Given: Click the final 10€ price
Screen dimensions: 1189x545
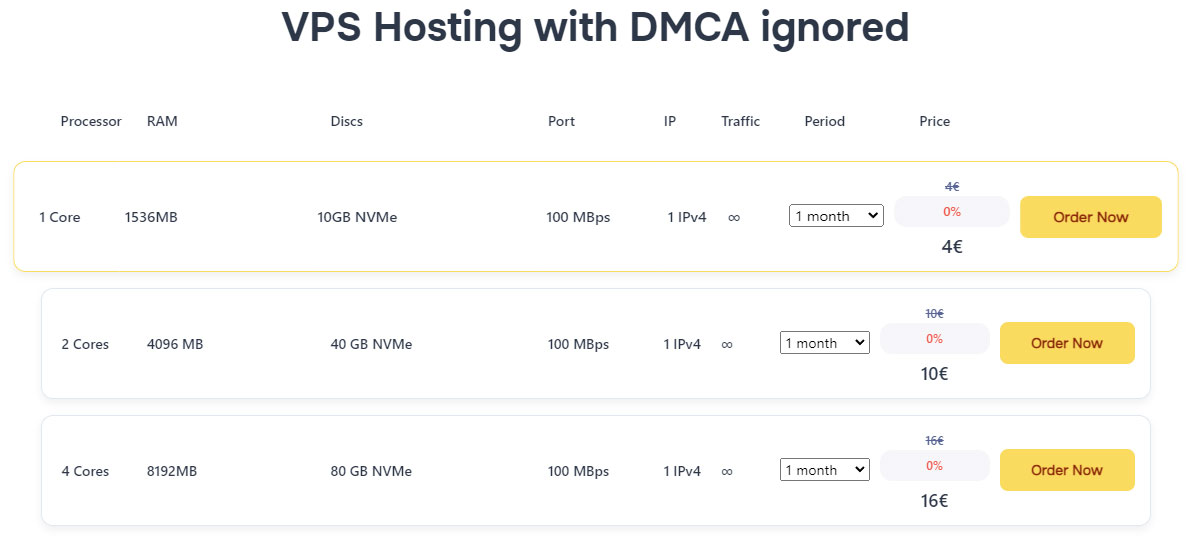Looking at the screenshot, I should click(x=934, y=374).
